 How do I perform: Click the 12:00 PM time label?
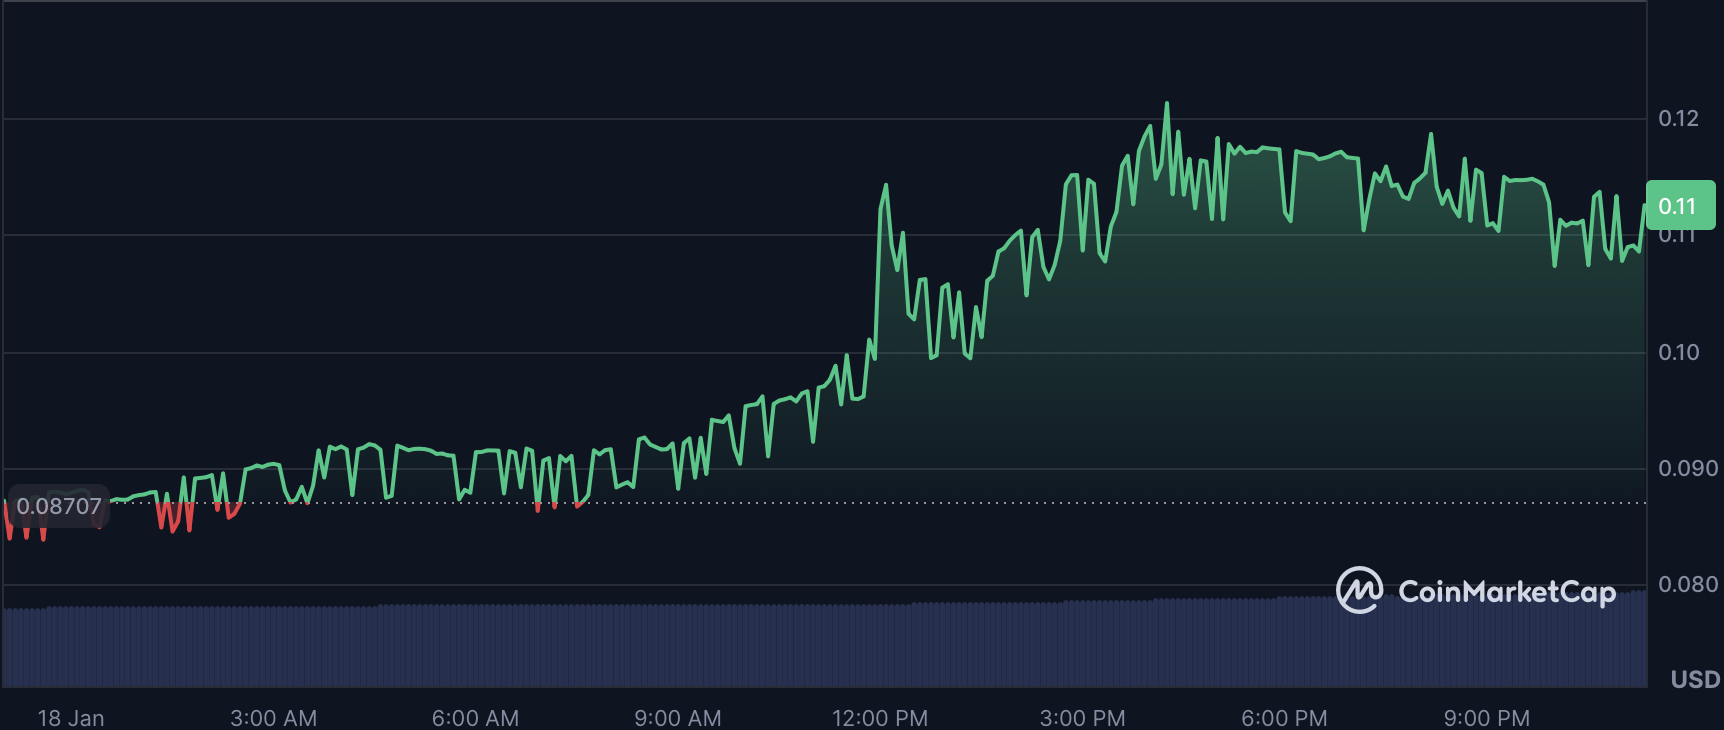point(880,718)
